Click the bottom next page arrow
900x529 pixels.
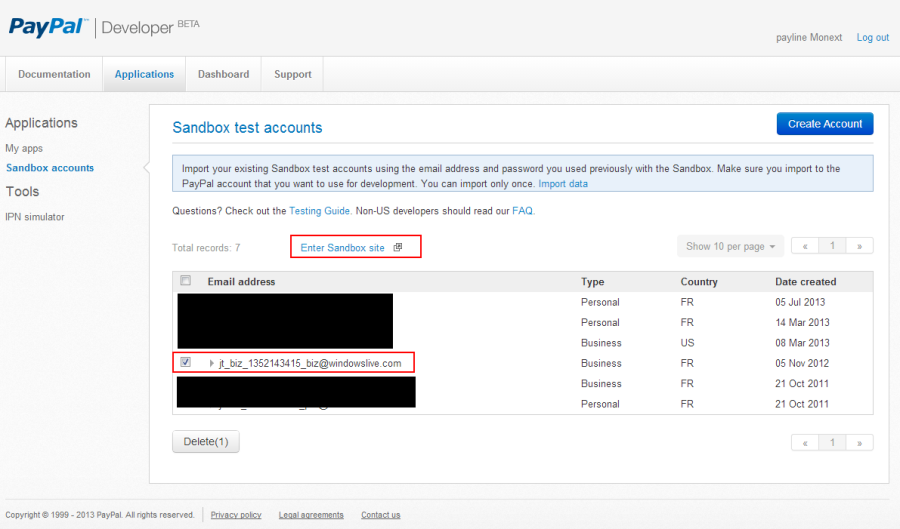tap(859, 442)
